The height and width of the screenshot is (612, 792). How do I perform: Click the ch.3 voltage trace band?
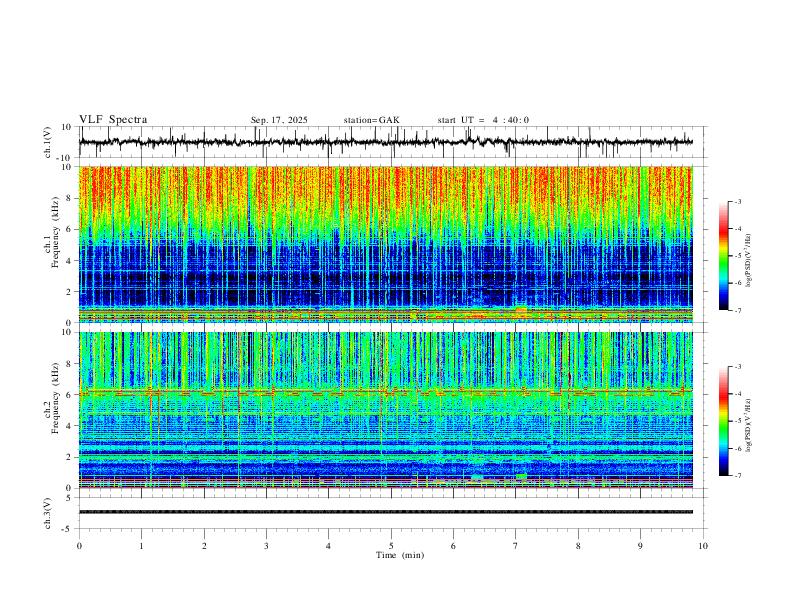[386, 512]
